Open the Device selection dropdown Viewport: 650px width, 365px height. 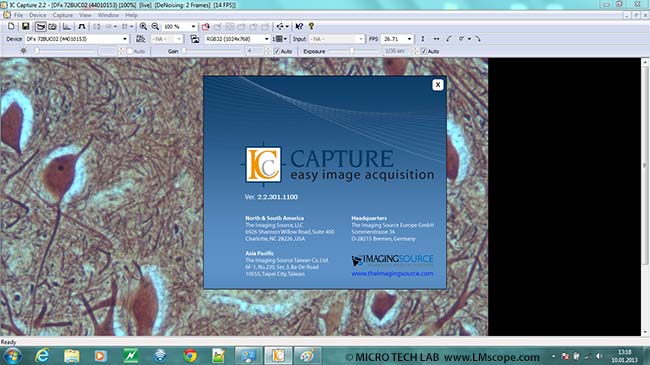77,39
